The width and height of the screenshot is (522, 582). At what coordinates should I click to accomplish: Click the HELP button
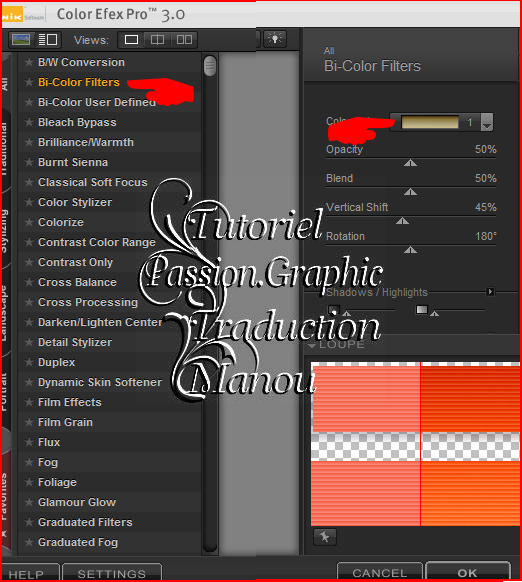[30, 573]
